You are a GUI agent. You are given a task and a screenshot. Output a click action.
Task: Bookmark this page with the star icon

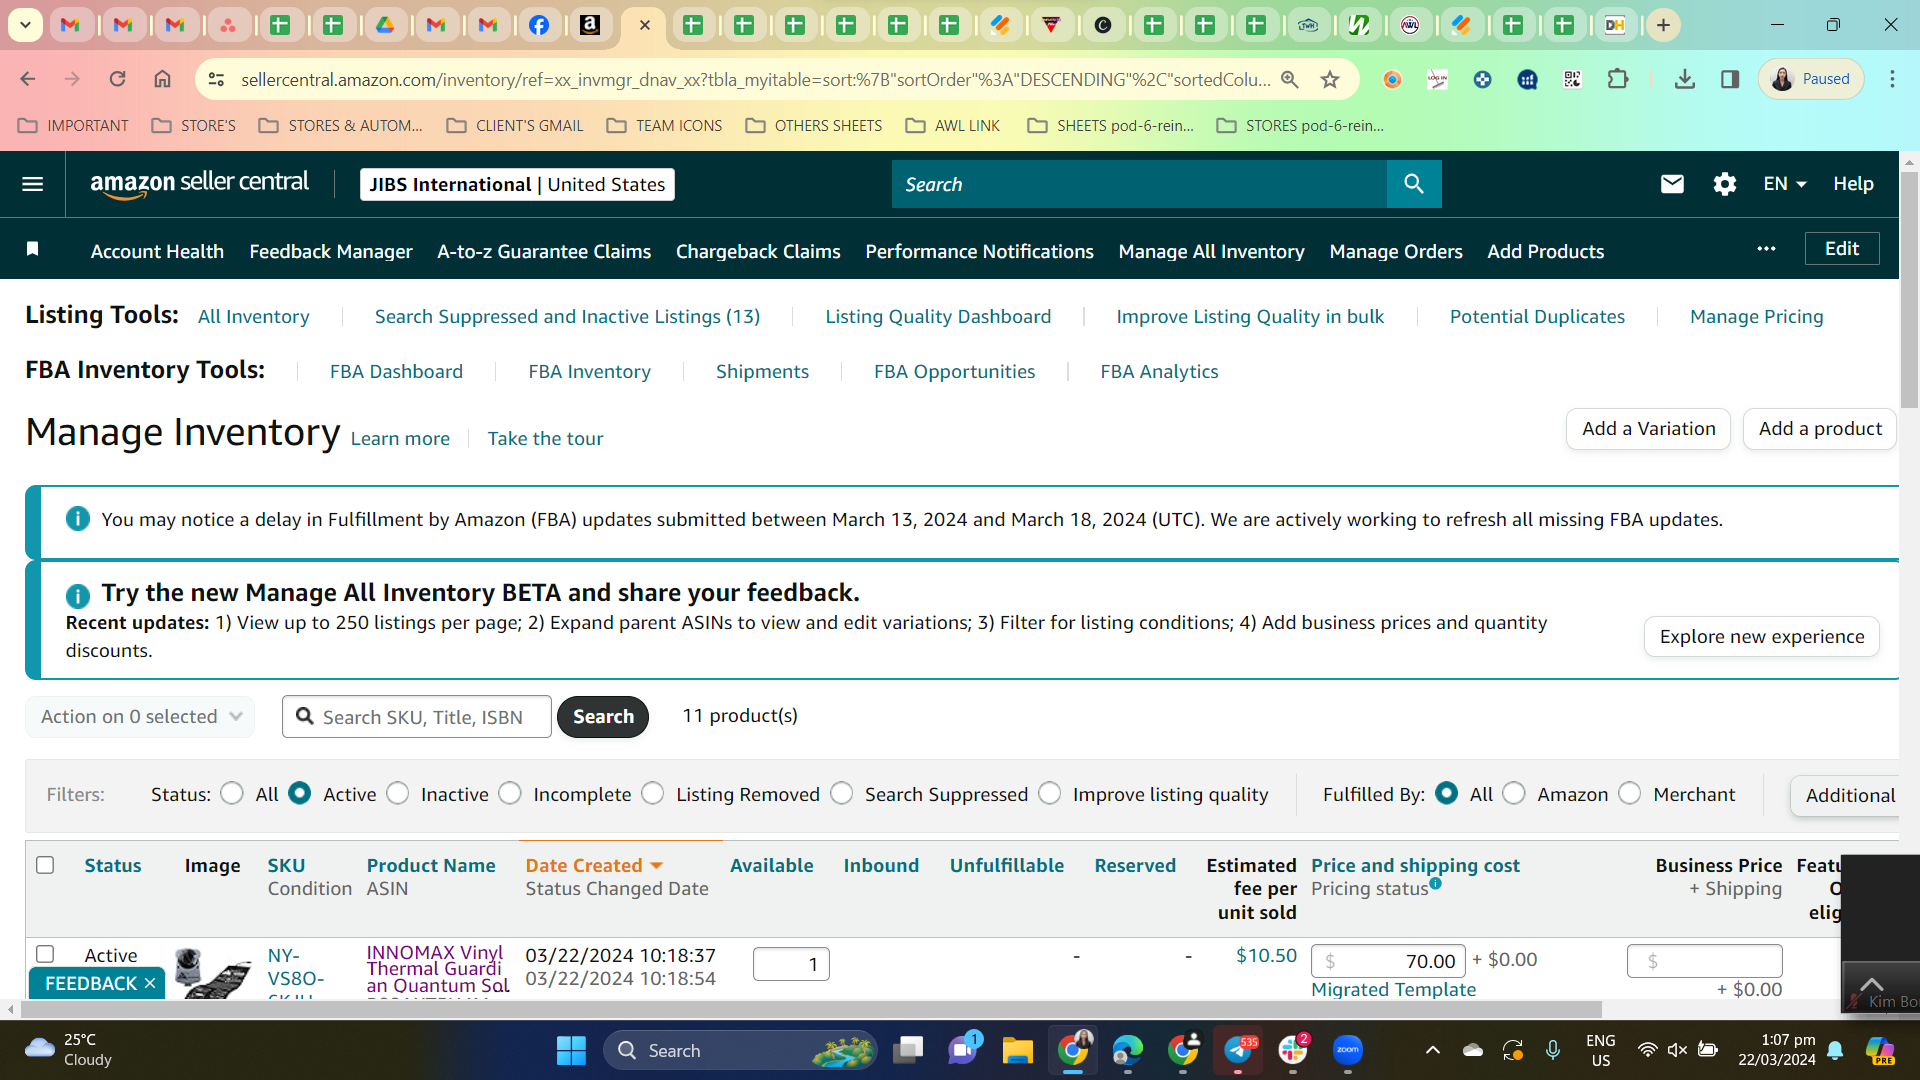click(1330, 79)
